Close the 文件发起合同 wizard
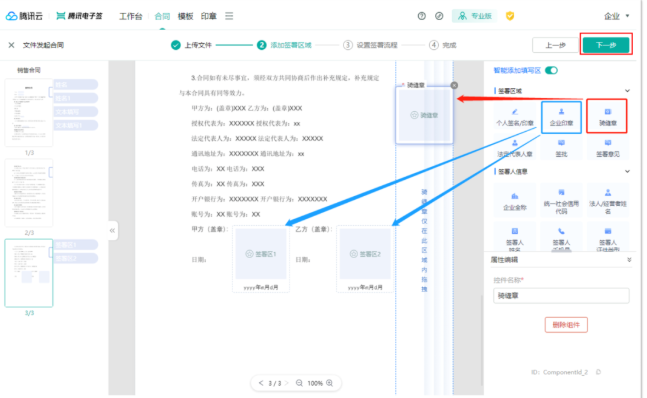 pyautogui.click(x=12, y=45)
